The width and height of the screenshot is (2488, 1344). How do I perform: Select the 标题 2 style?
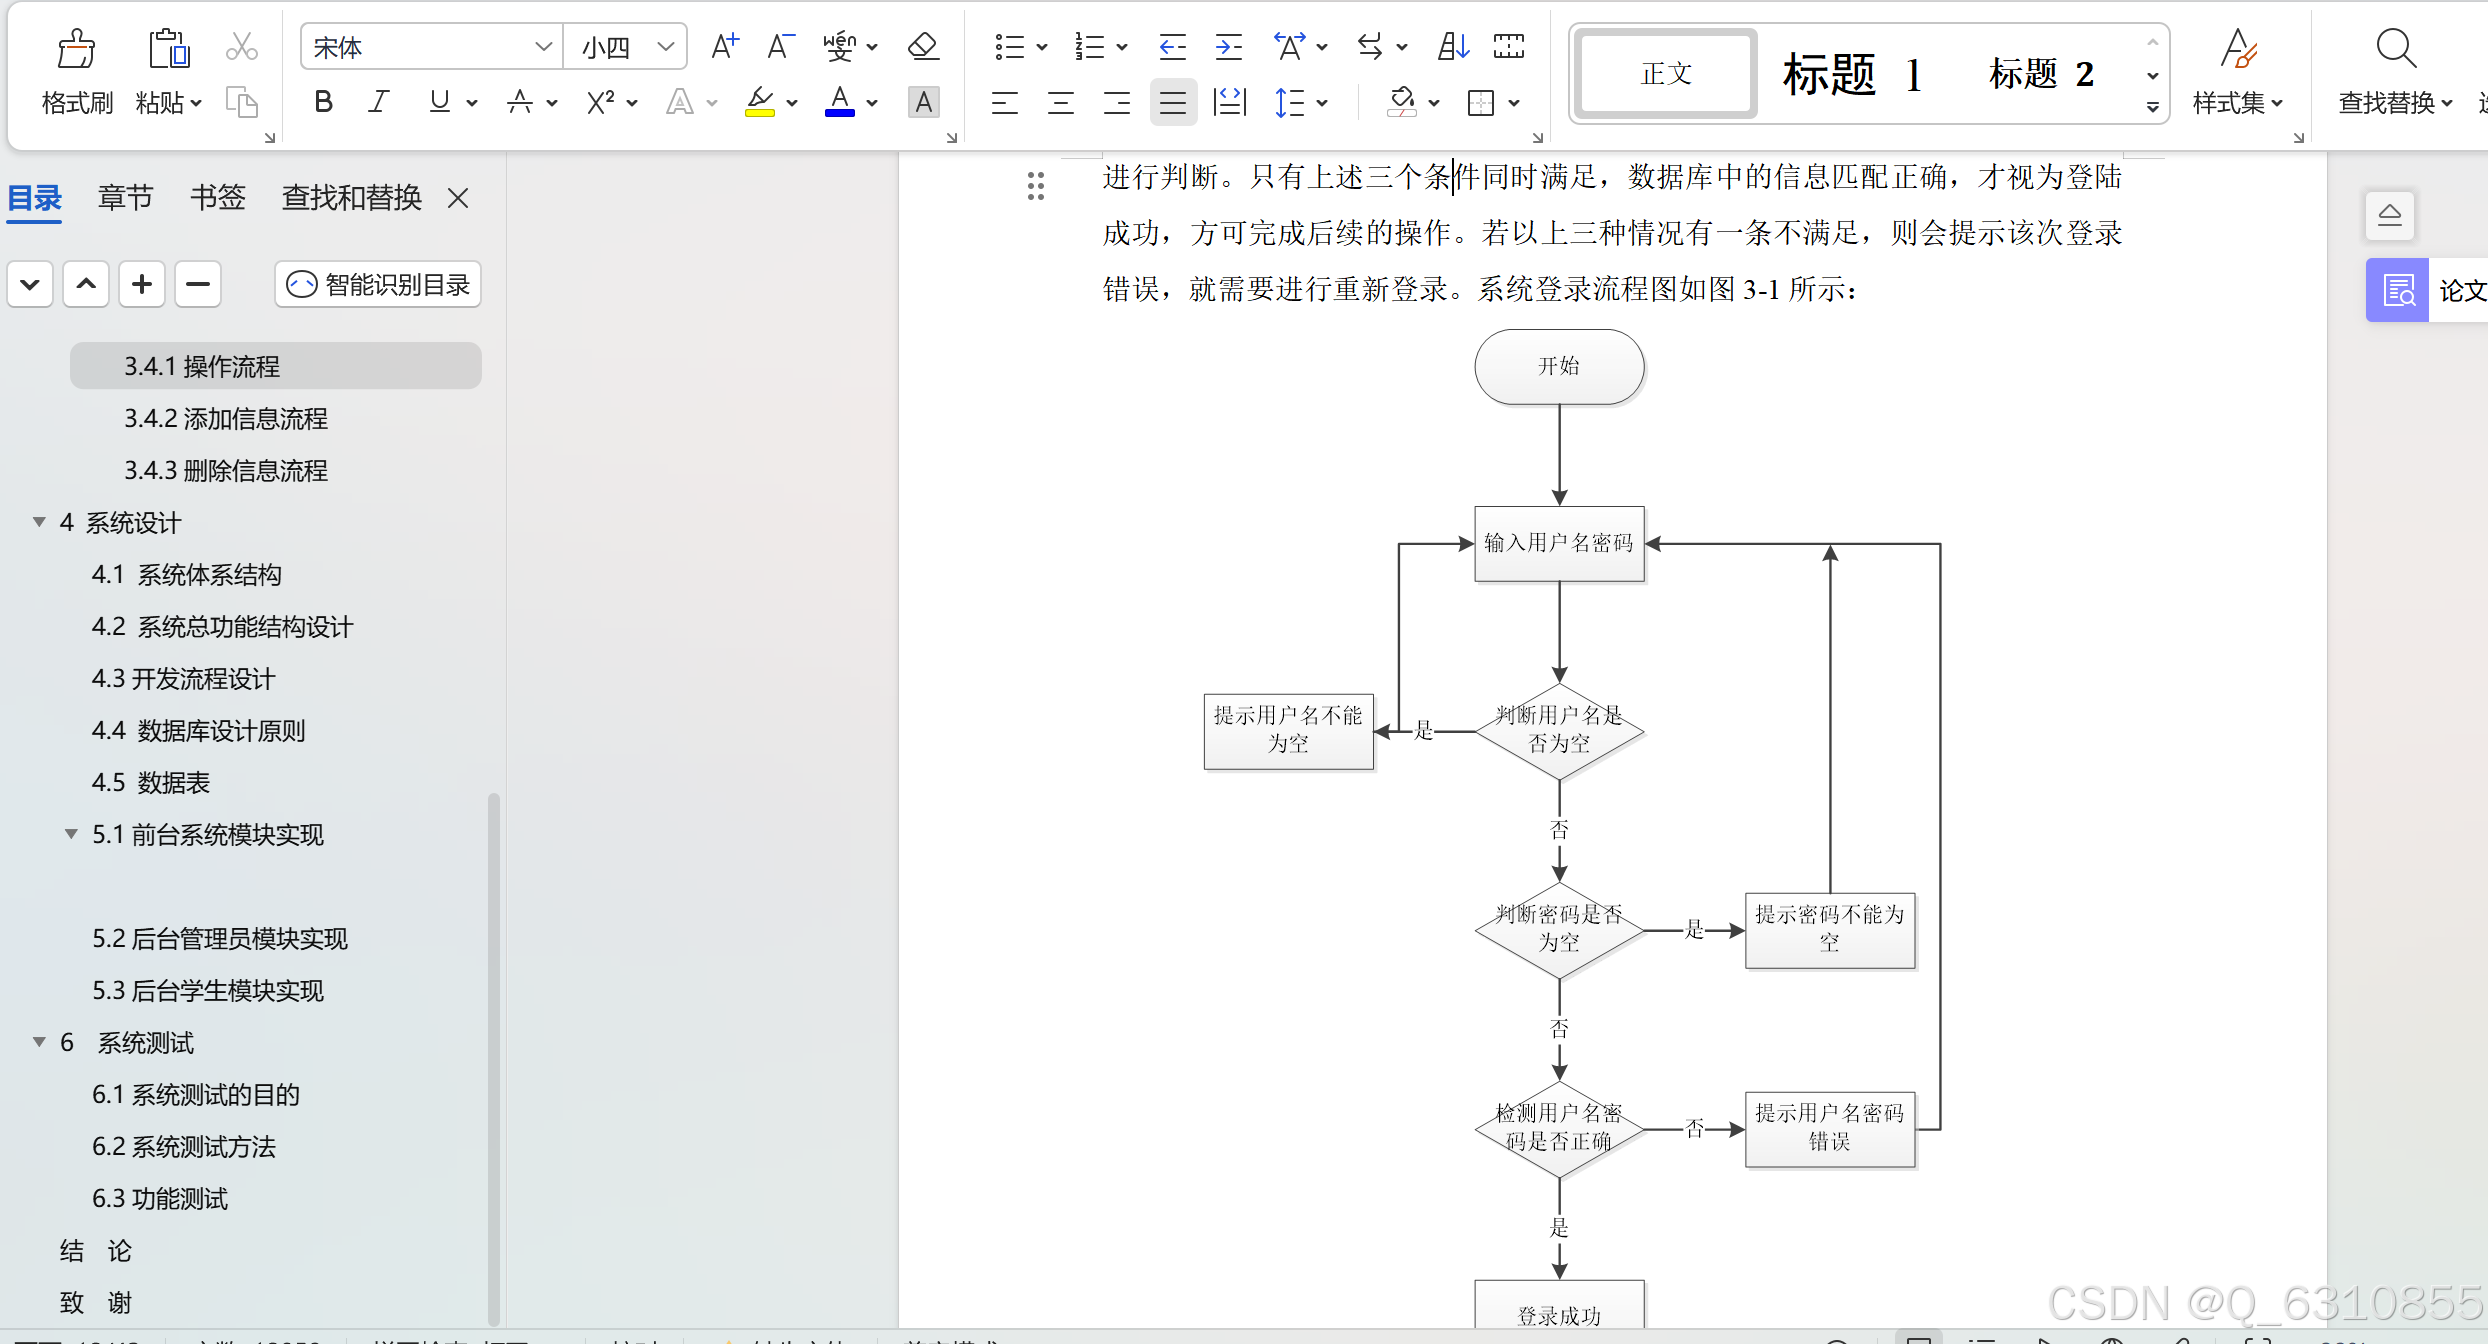click(2041, 73)
